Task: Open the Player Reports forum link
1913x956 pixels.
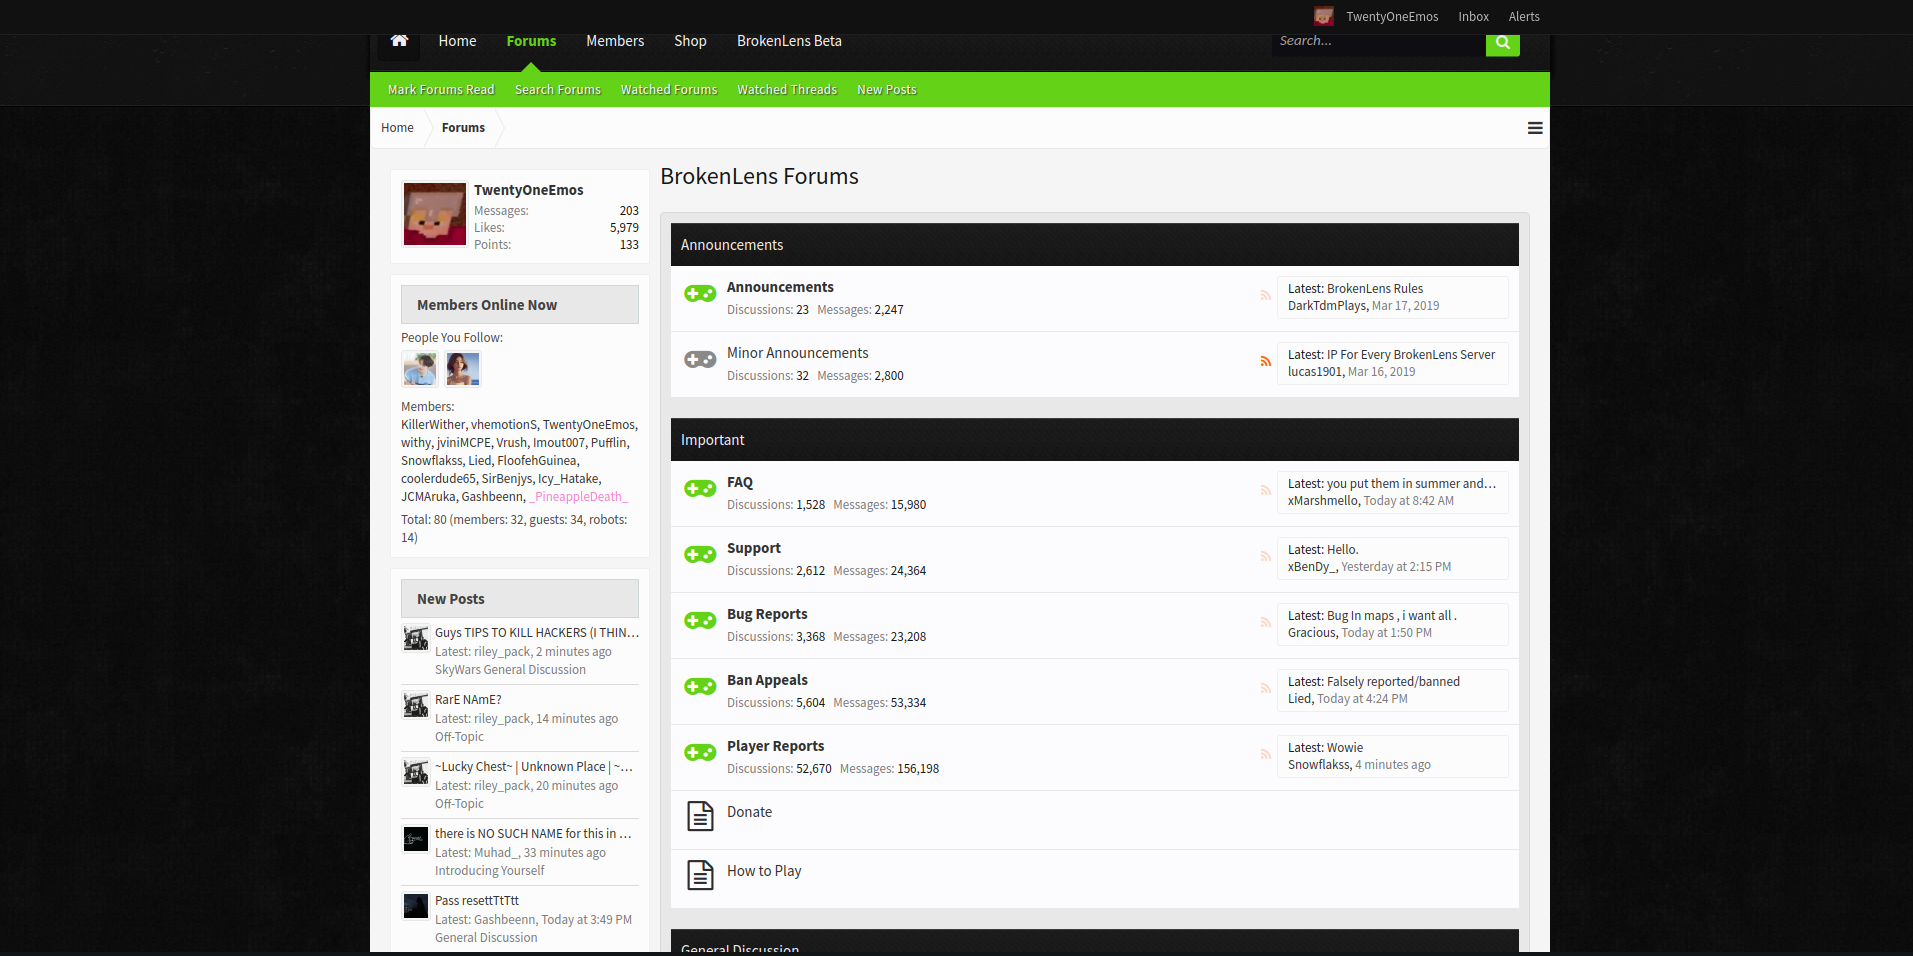Action: coord(775,746)
